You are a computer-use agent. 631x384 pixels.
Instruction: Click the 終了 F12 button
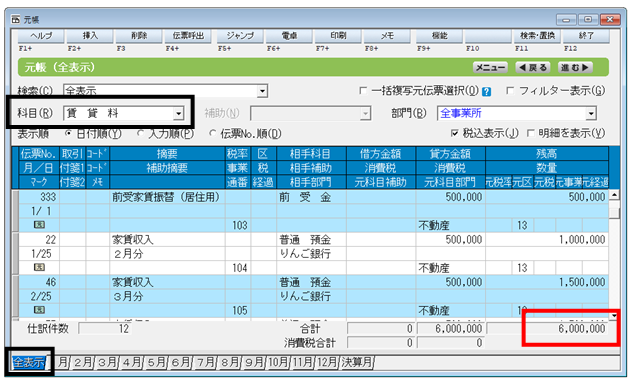[586, 36]
